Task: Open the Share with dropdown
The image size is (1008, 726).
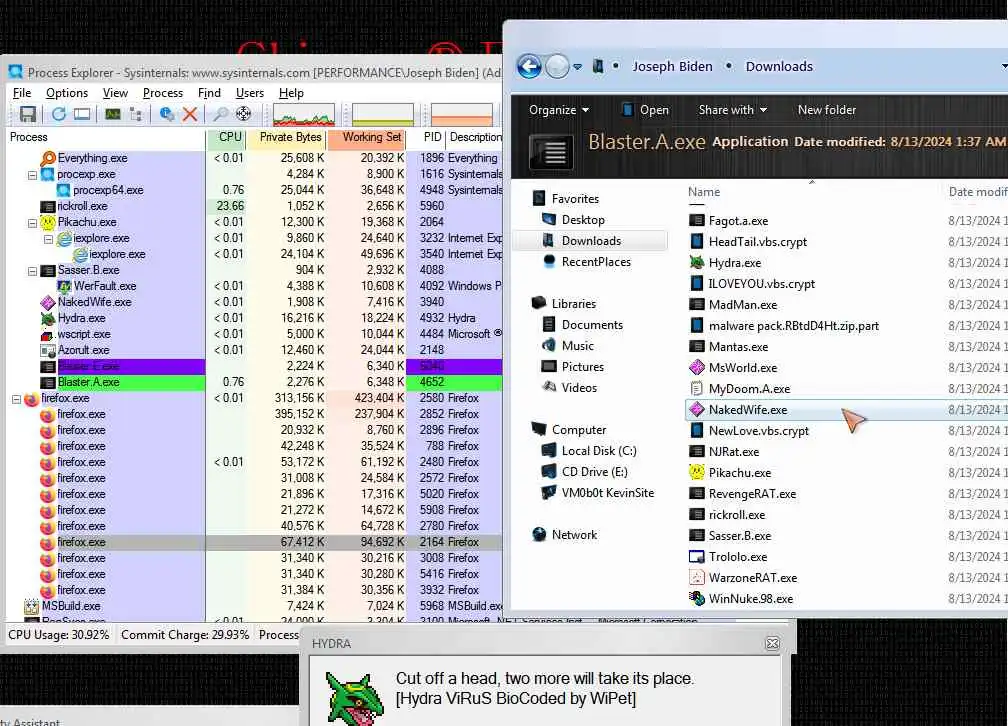Action: [733, 110]
